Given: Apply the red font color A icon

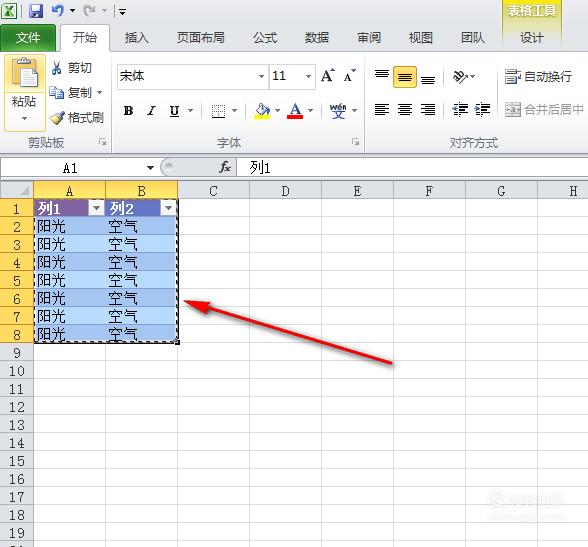Looking at the screenshot, I should click(295, 111).
